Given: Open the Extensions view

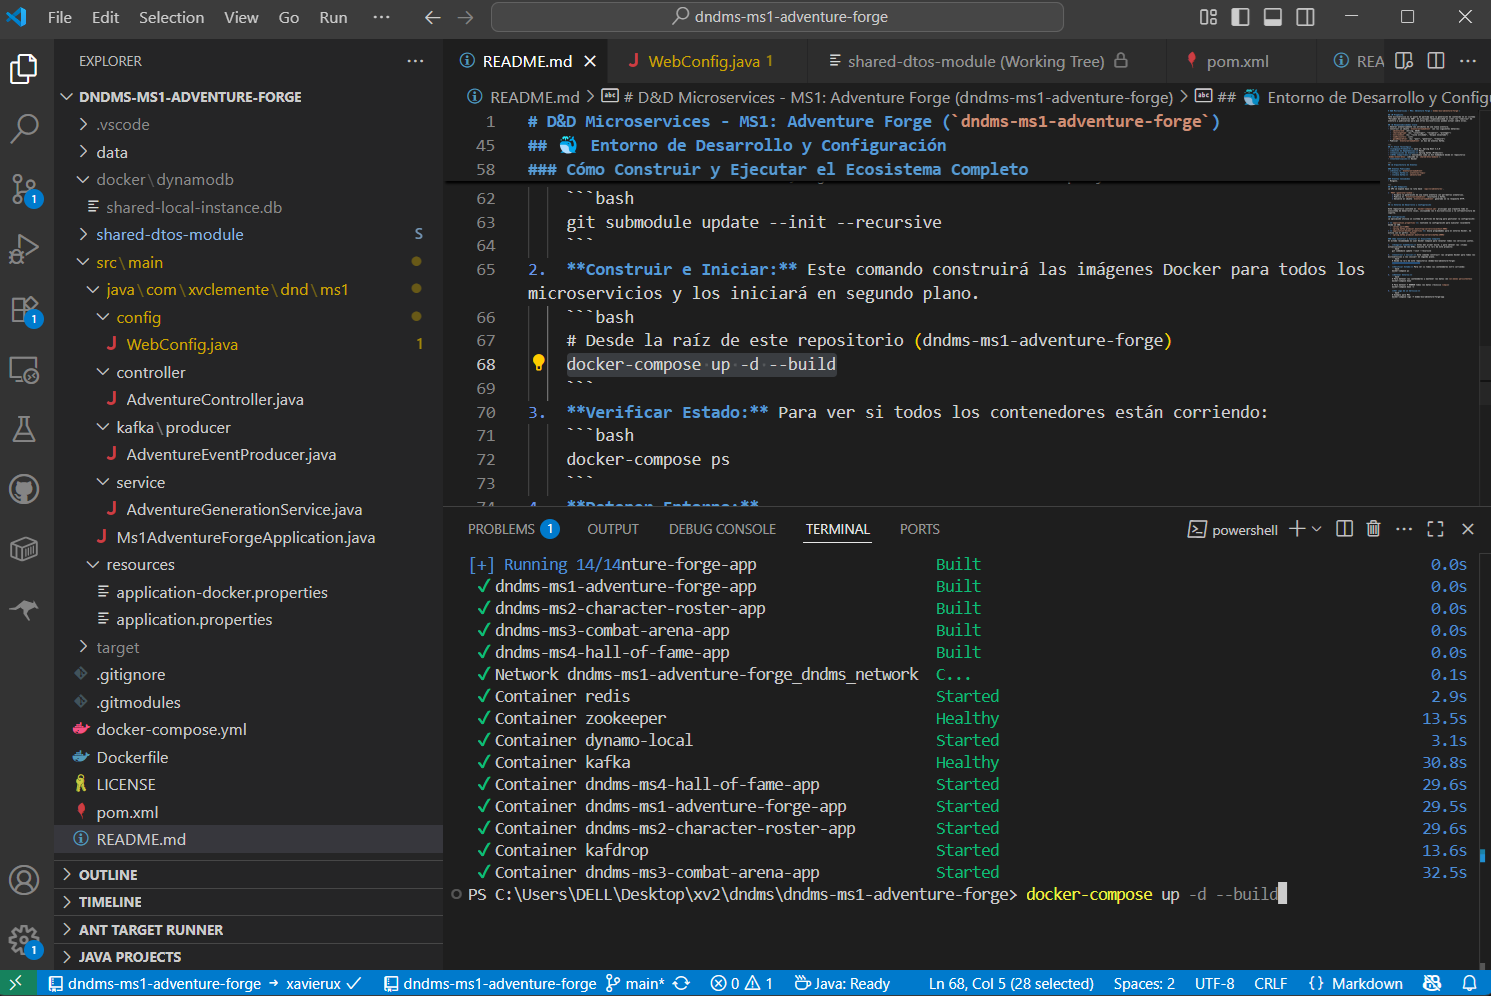Looking at the screenshot, I should point(24,308).
